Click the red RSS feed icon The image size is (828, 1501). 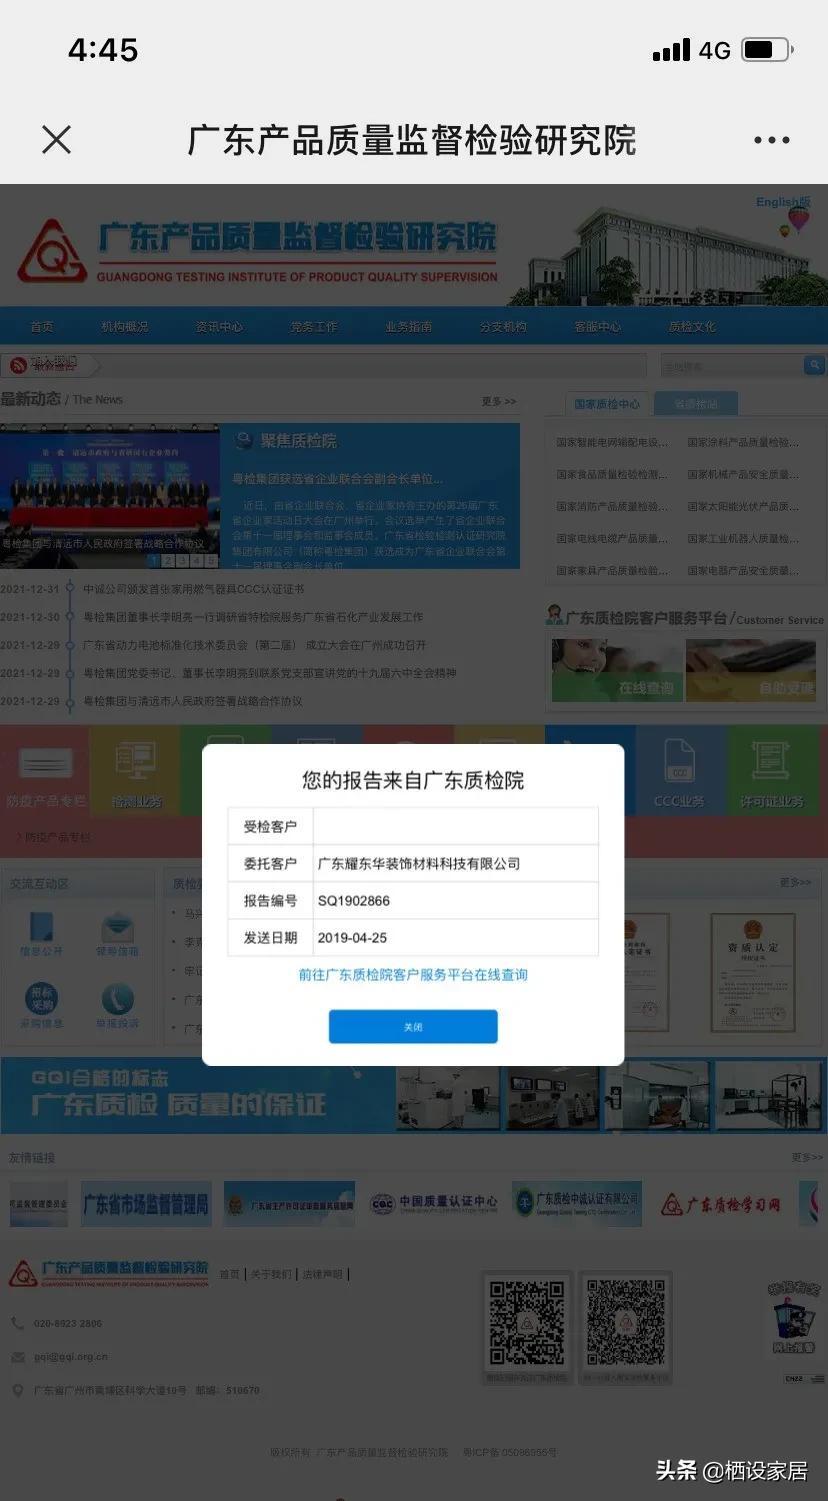point(18,365)
